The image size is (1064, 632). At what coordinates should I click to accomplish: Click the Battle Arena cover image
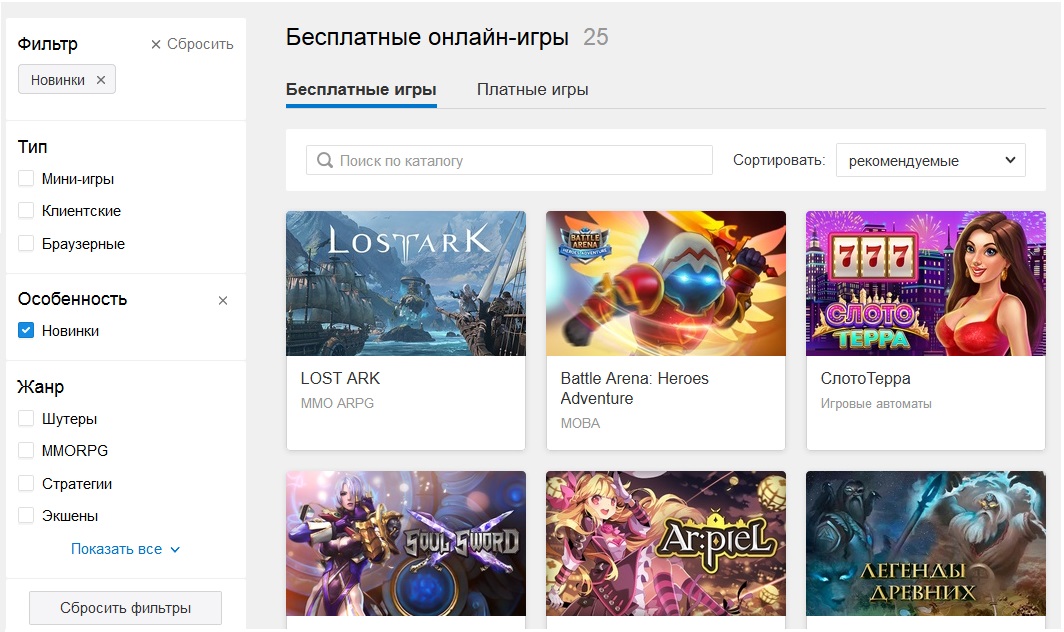(666, 283)
